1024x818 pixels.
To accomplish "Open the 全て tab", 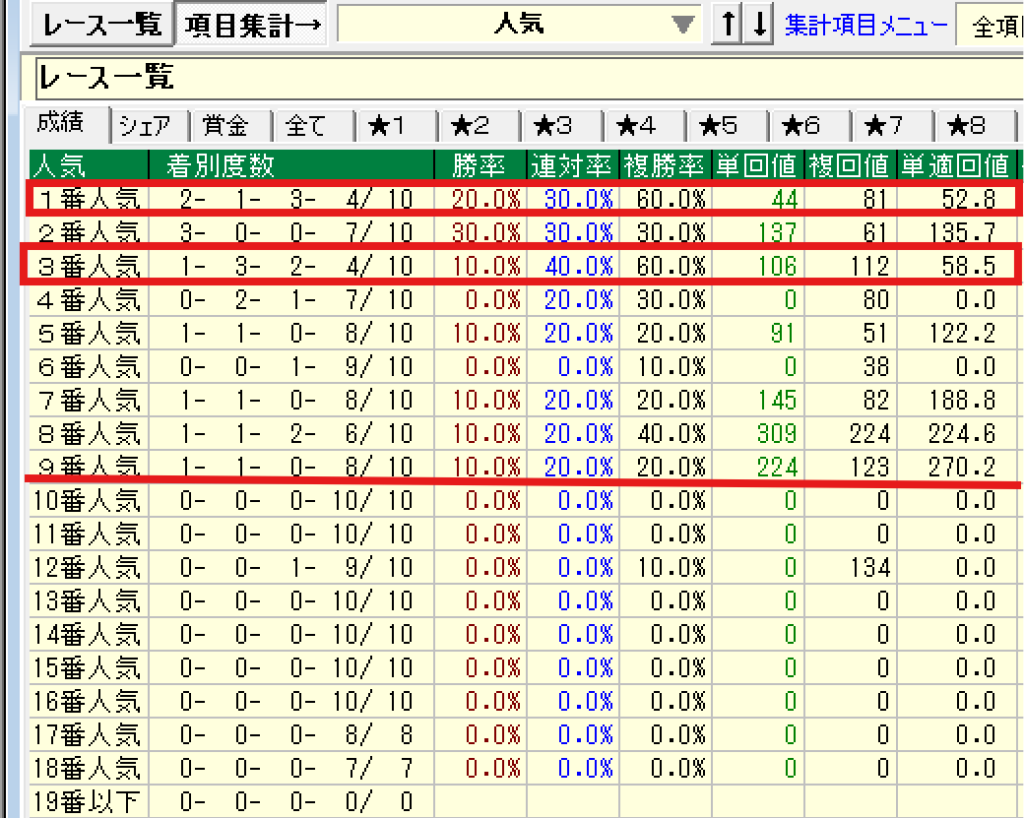I will pyautogui.click(x=313, y=126).
